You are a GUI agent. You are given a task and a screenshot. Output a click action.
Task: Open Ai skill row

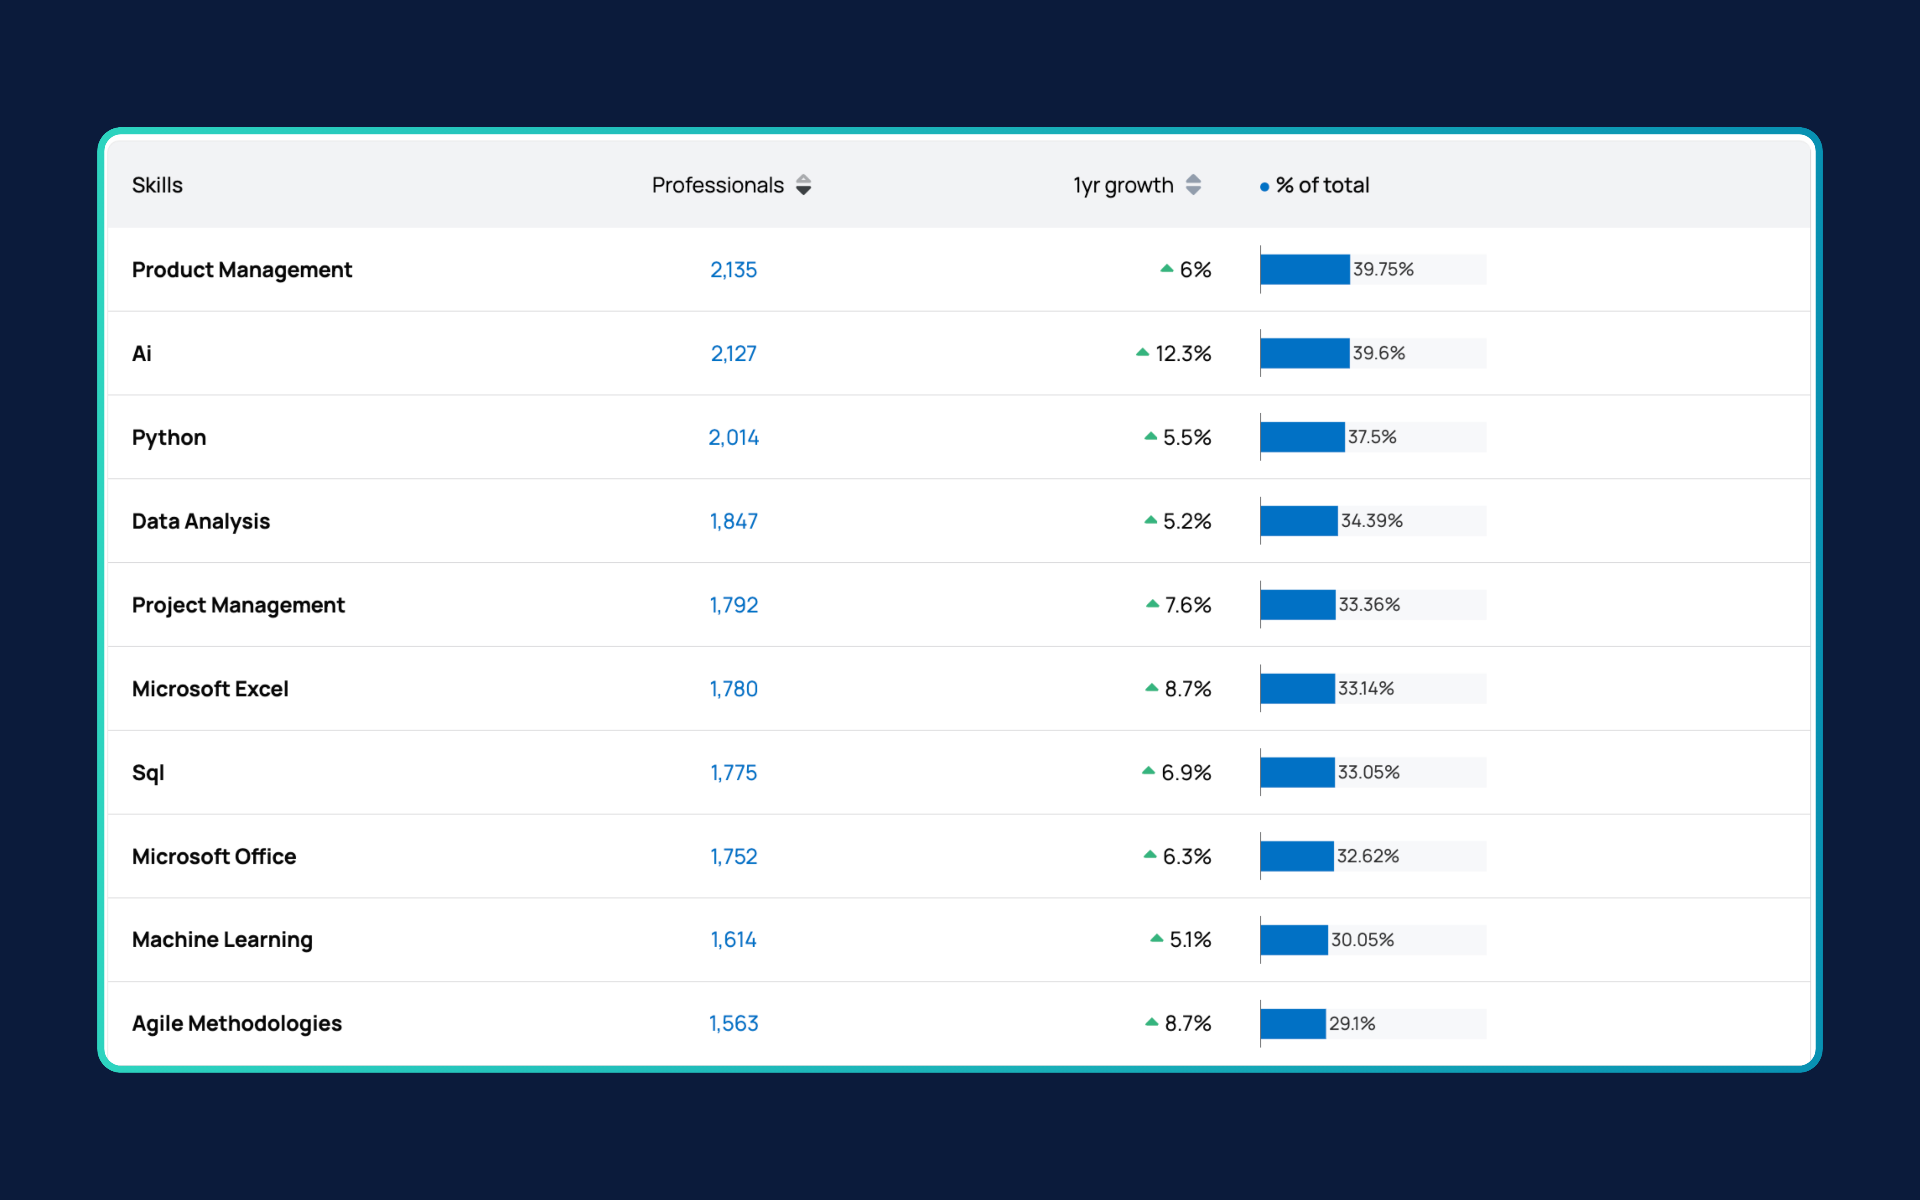point(959,353)
